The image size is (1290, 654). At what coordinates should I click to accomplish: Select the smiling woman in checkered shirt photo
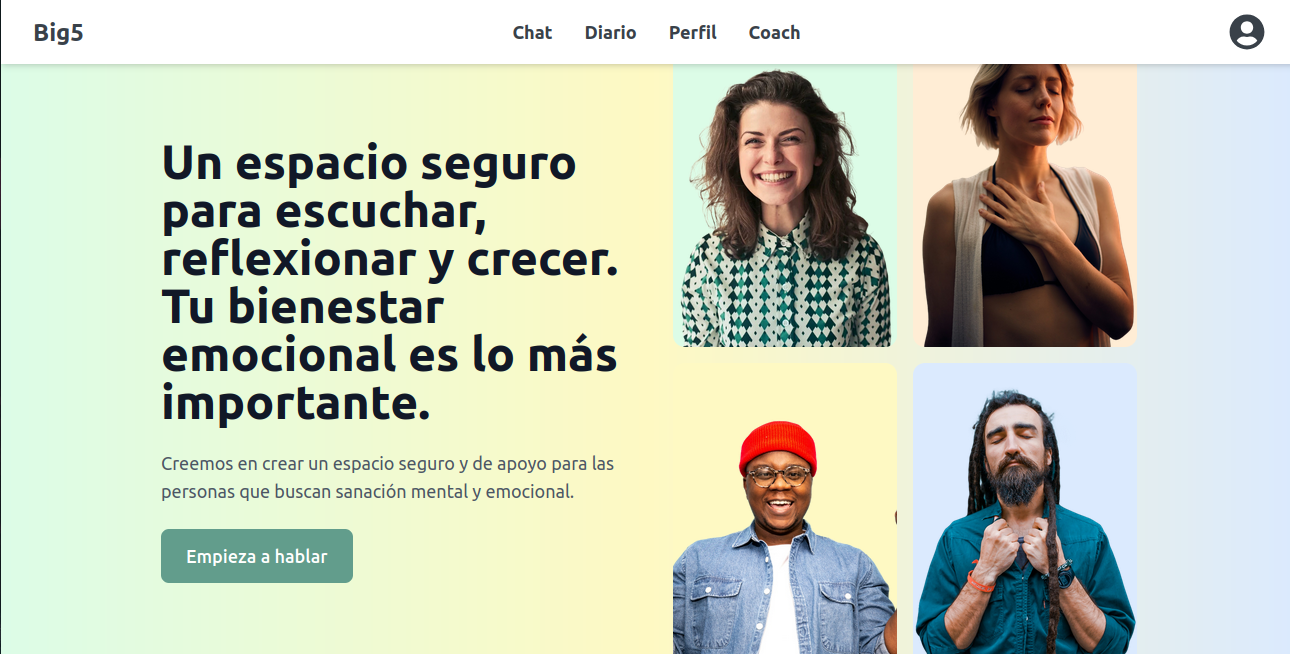pos(786,206)
